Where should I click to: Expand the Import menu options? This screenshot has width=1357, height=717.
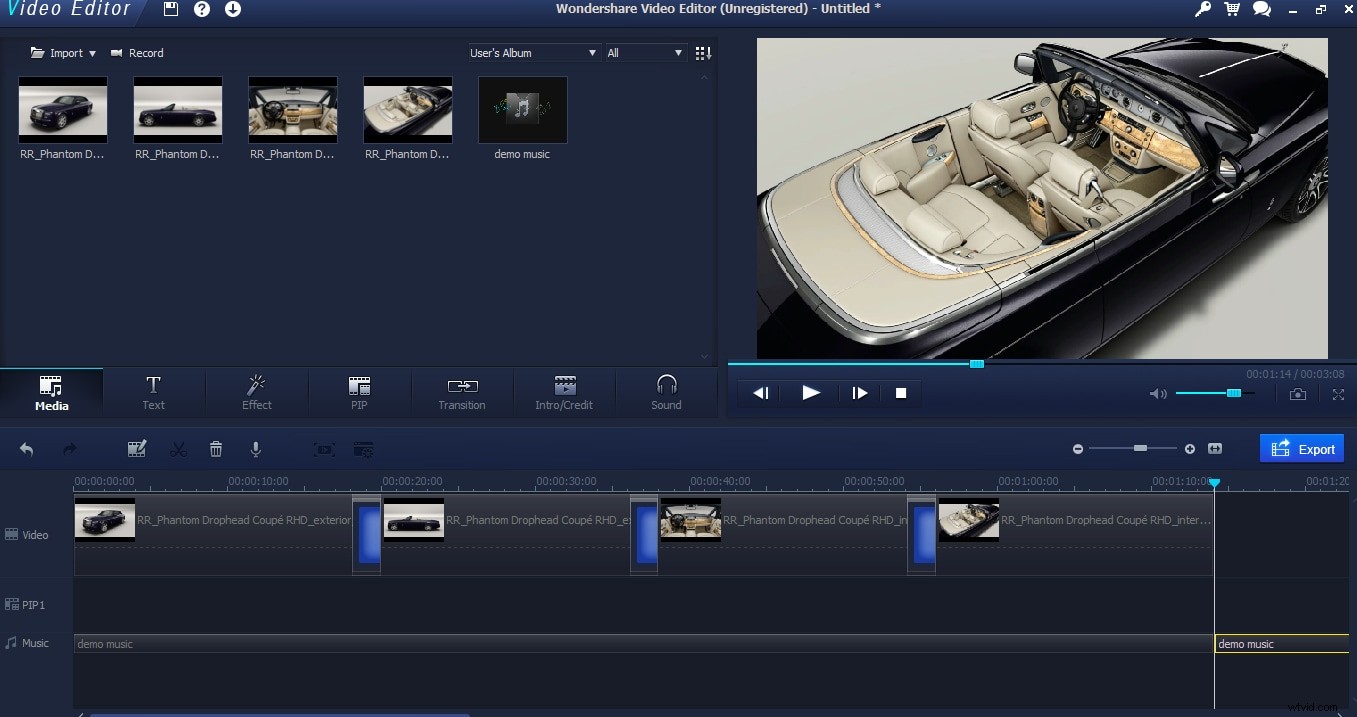click(x=91, y=52)
